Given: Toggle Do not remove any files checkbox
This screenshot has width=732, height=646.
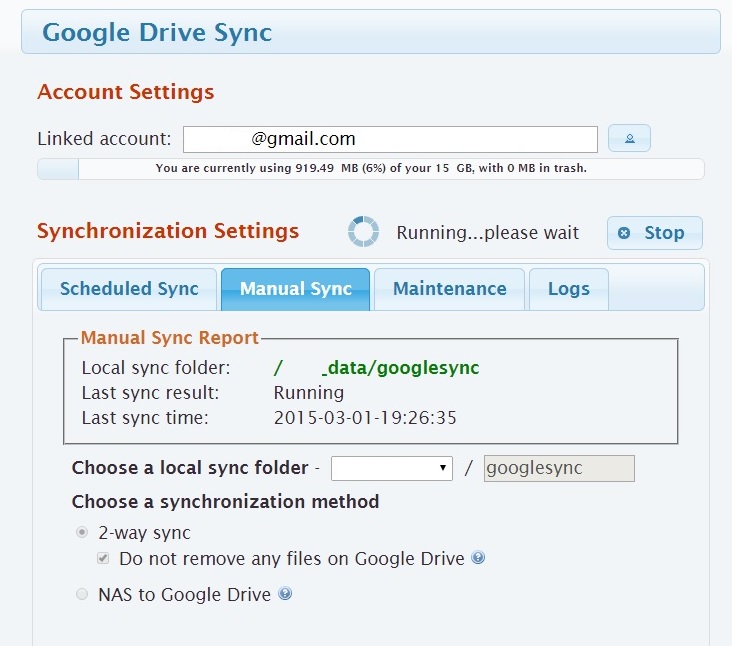Looking at the screenshot, I should click(x=103, y=558).
